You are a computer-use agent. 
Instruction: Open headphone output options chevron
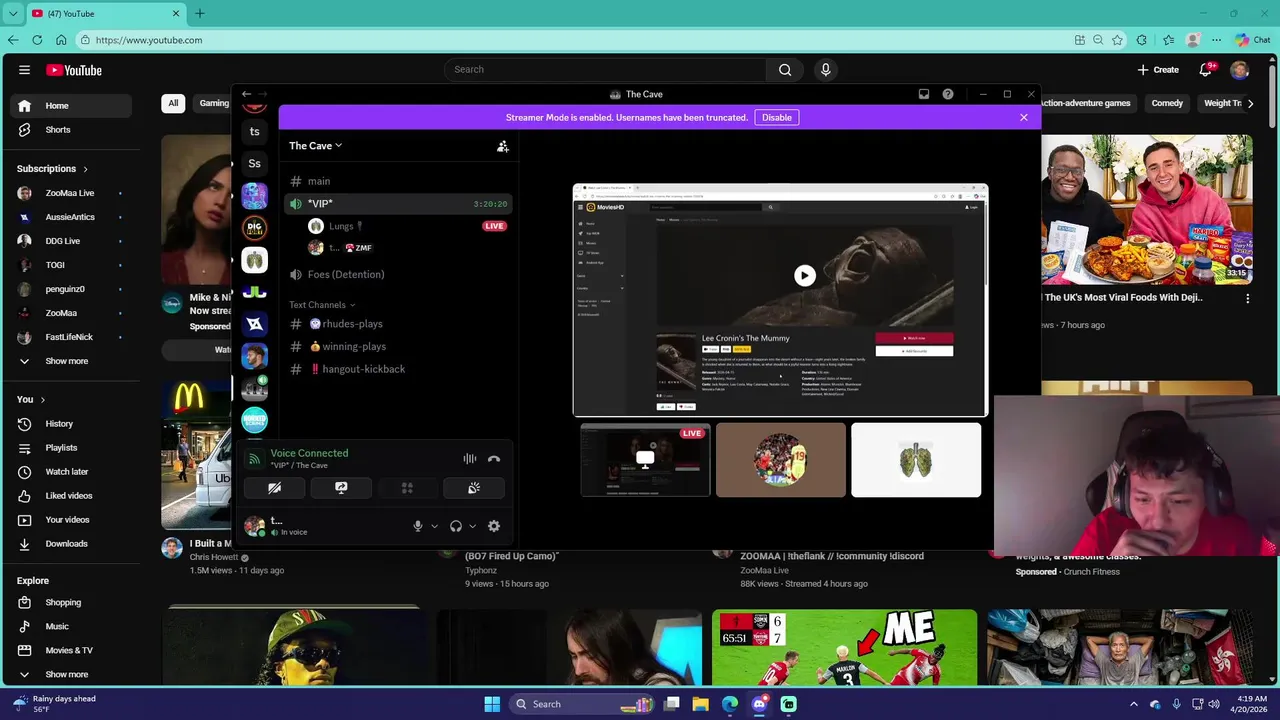[x=472, y=526]
